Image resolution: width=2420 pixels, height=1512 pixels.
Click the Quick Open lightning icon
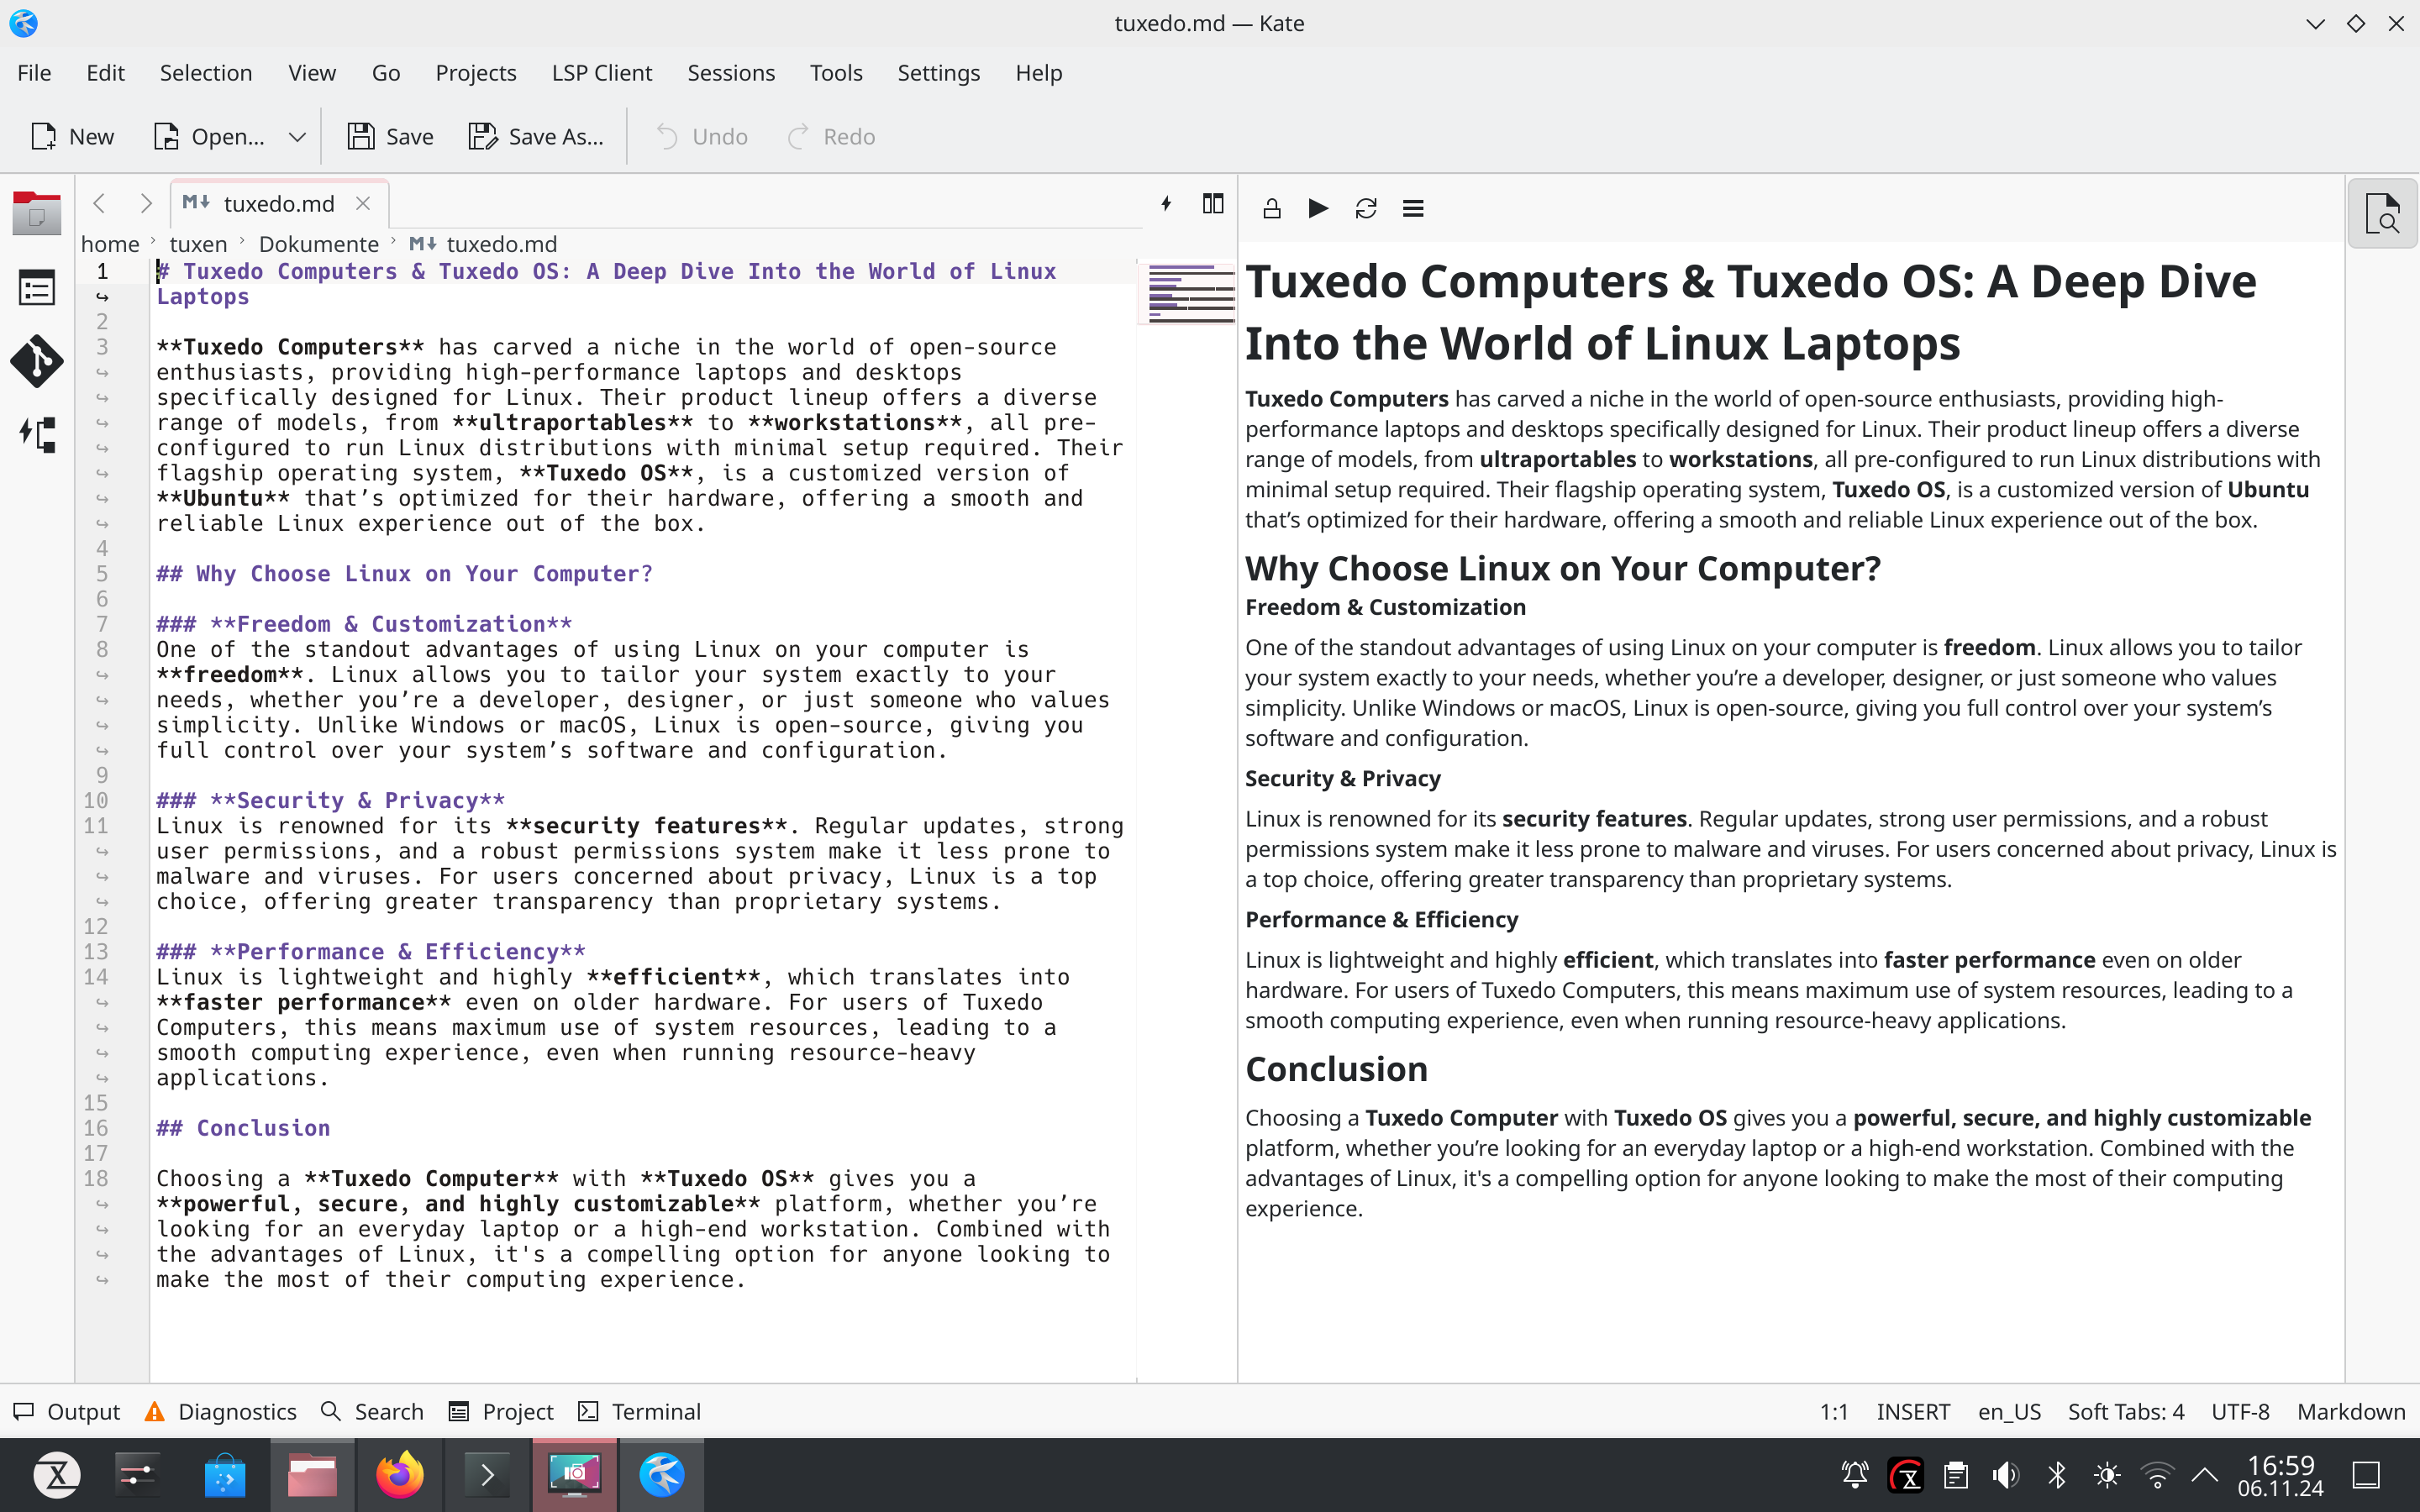click(1166, 204)
